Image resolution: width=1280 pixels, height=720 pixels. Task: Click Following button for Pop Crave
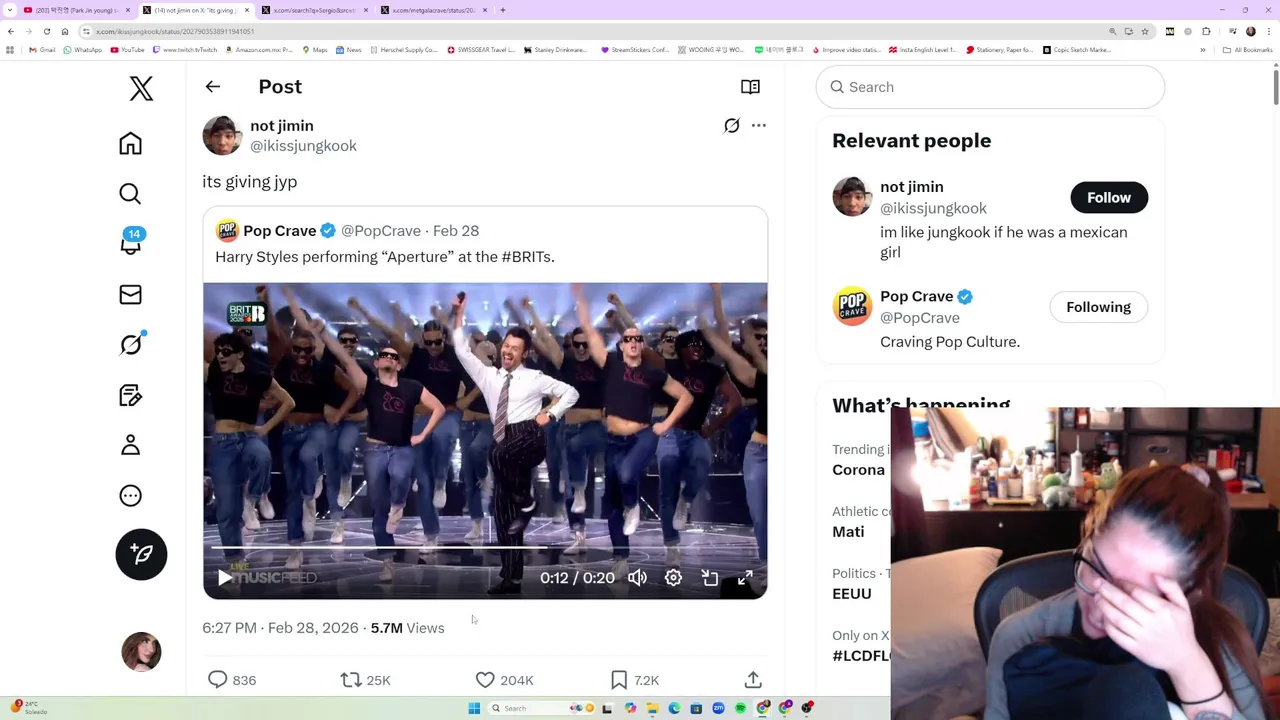coord(1098,307)
